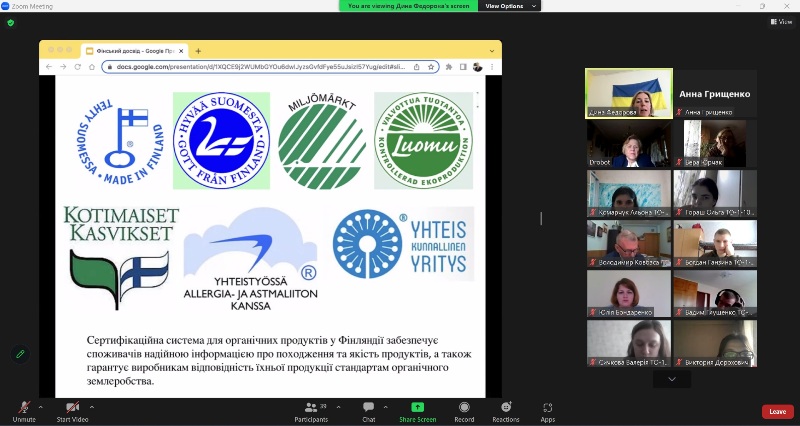This screenshot has height=426, width=800.
Task: Open the Chrome three-dot menu
Action: (x=492, y=67)
